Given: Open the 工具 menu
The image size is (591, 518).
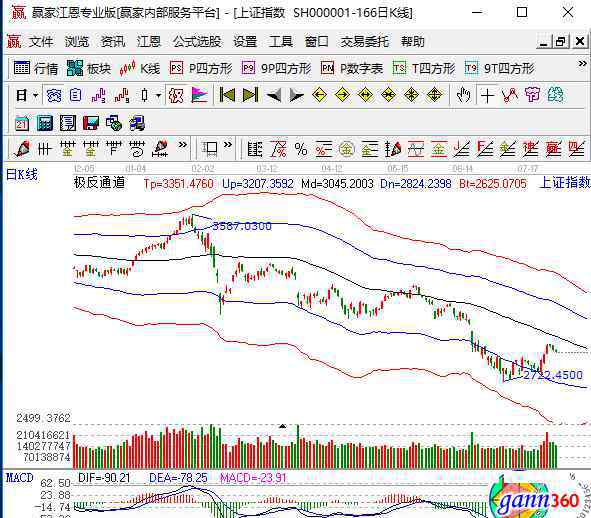Looking at the screenshot, I should coord(280,41).
